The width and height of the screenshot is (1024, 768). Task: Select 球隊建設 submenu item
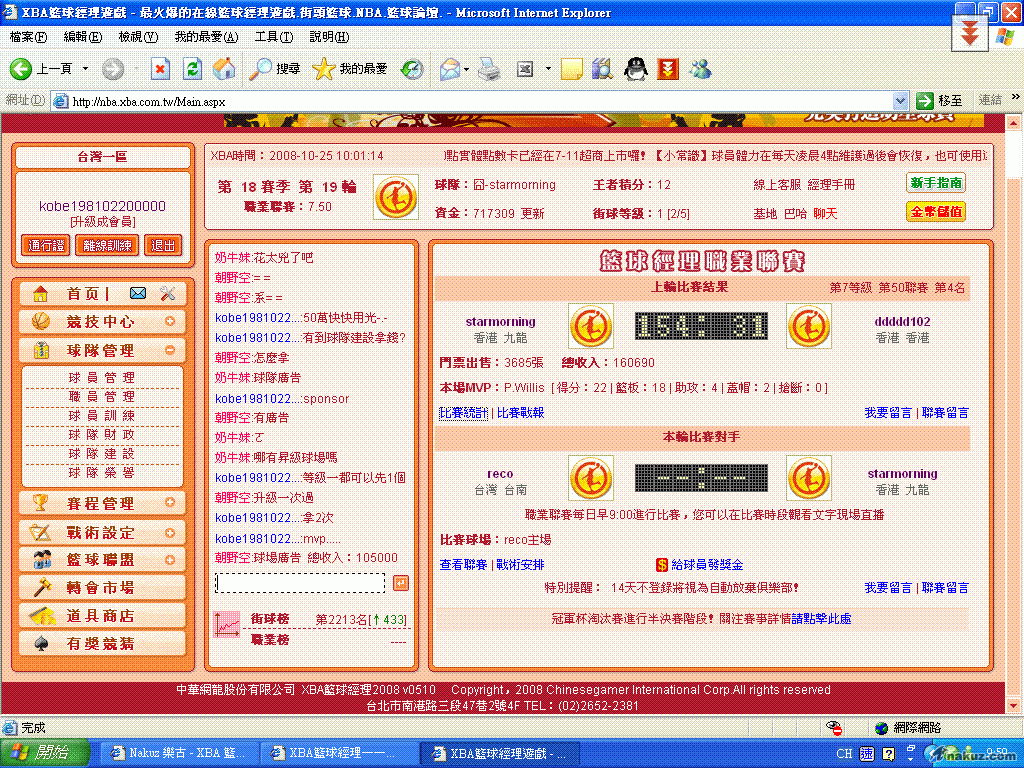102,453
